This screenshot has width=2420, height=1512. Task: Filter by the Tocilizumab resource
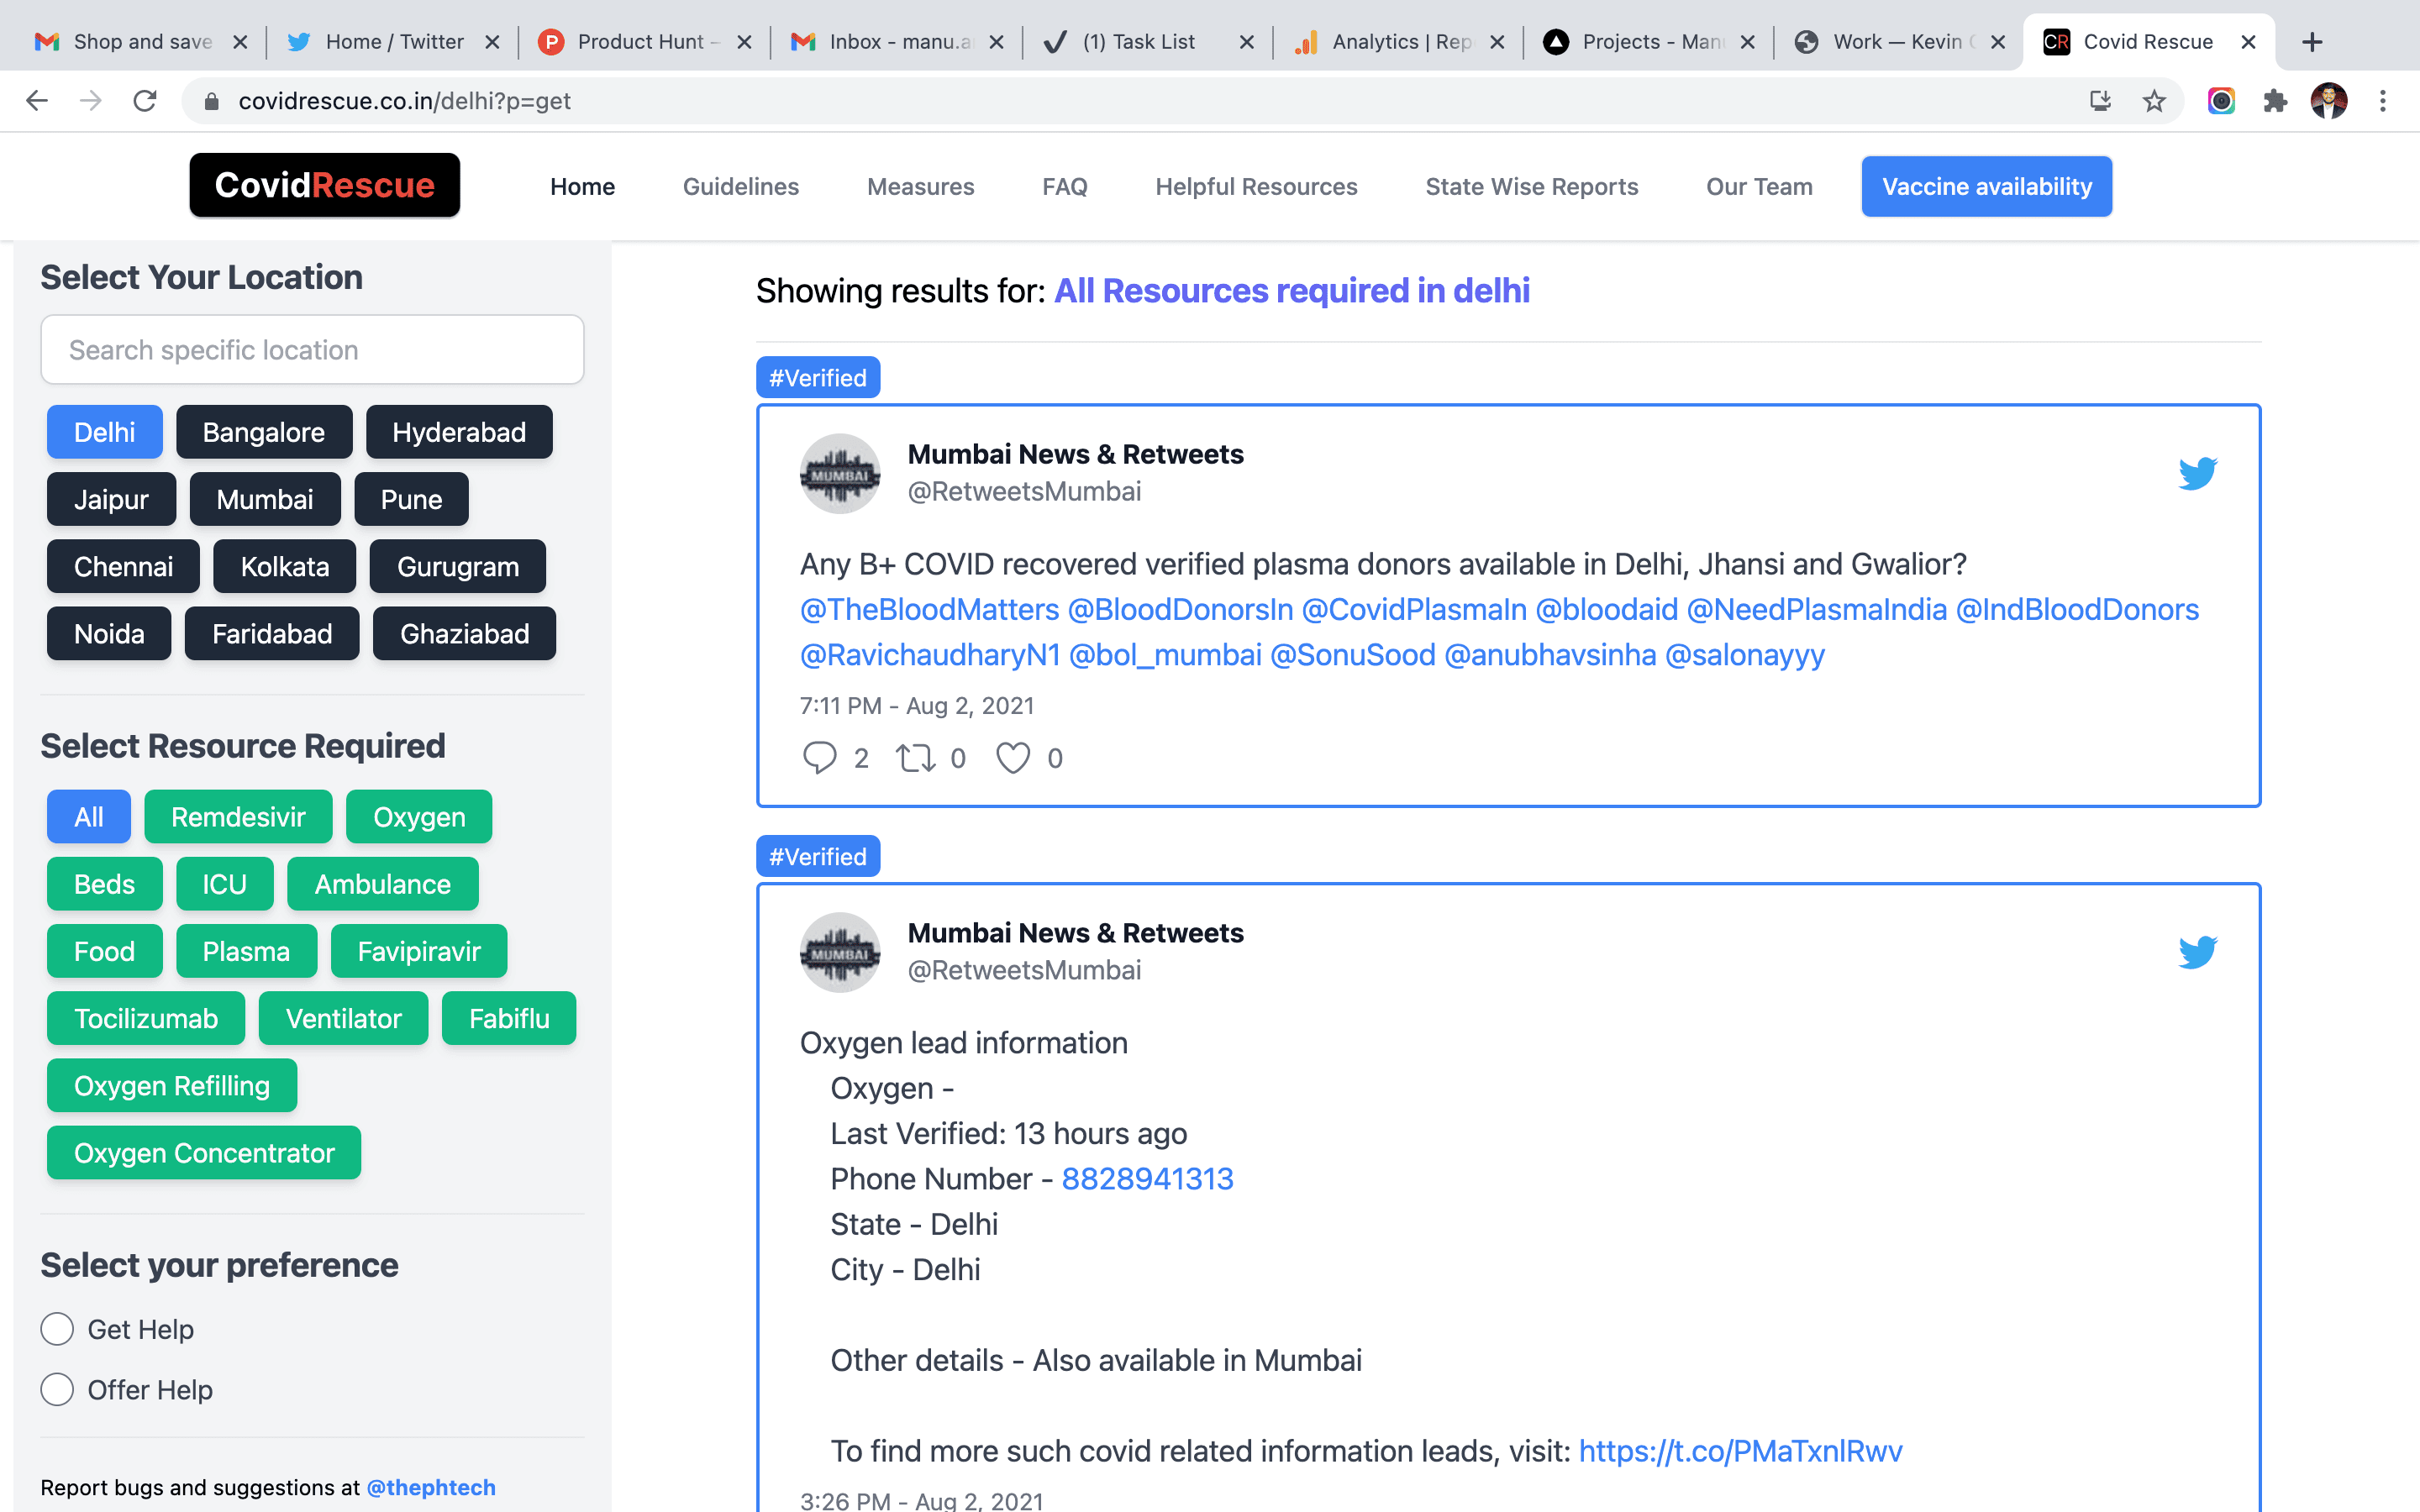tap(146, 1018)
